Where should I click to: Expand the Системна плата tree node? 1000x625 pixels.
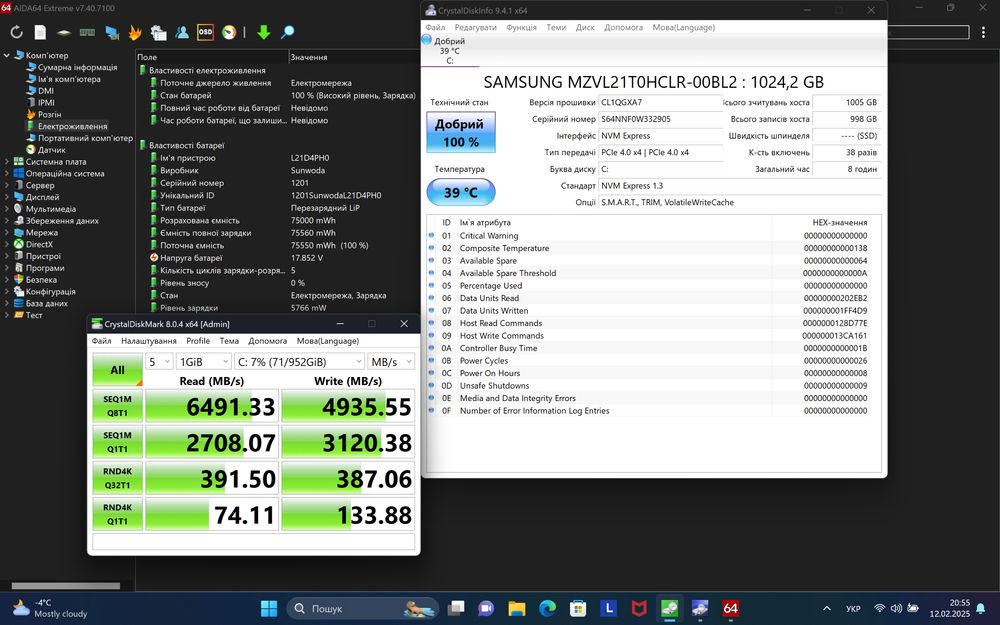pyautogui.click(x=6, y=162)
